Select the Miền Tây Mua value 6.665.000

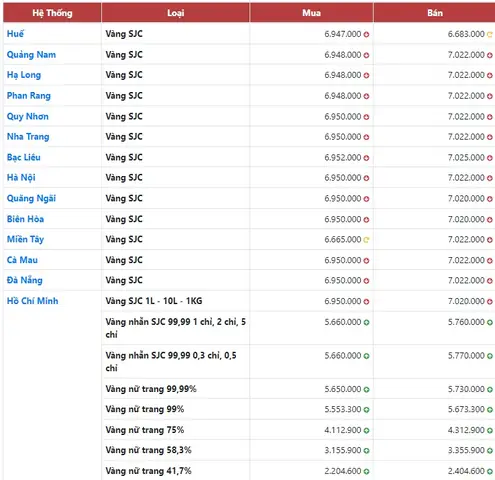(x=343, y=239)
